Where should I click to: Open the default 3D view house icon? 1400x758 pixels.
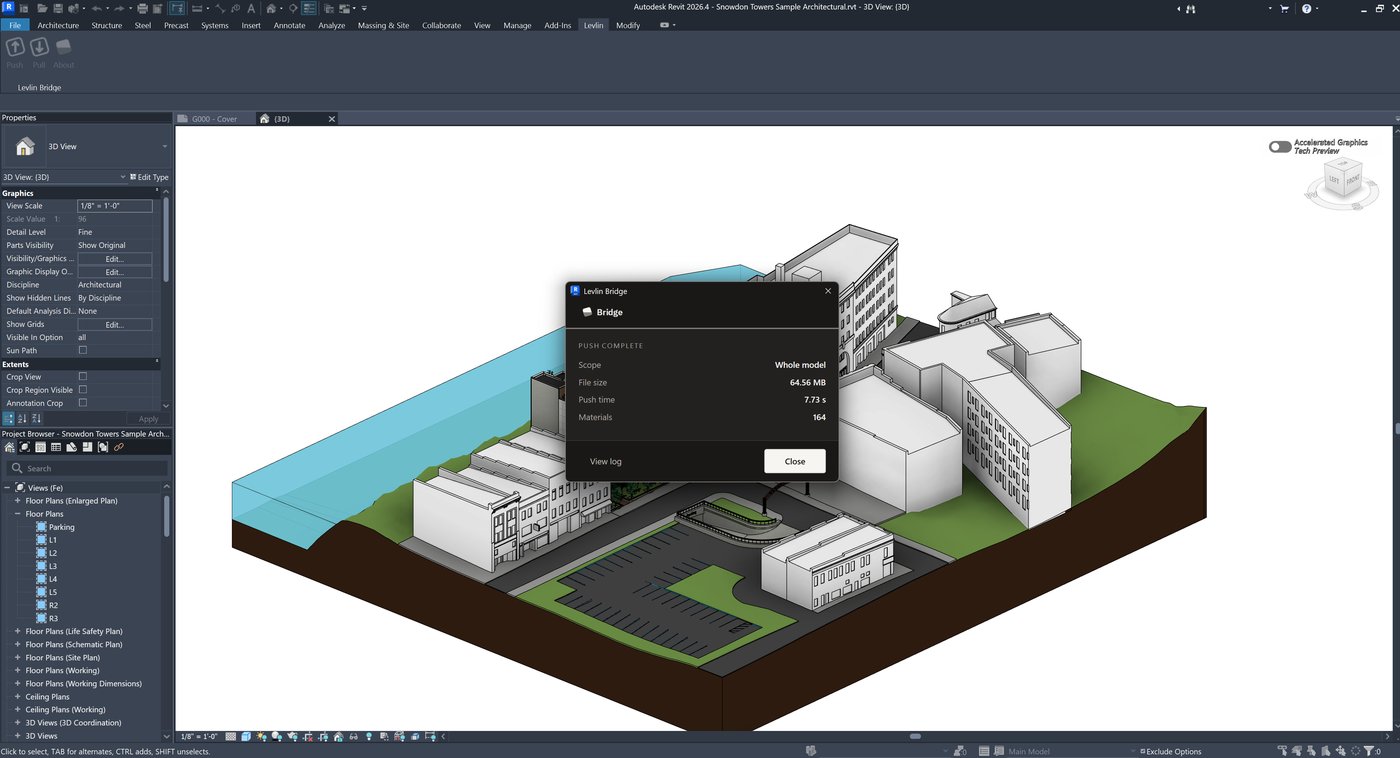click(271, 8)
